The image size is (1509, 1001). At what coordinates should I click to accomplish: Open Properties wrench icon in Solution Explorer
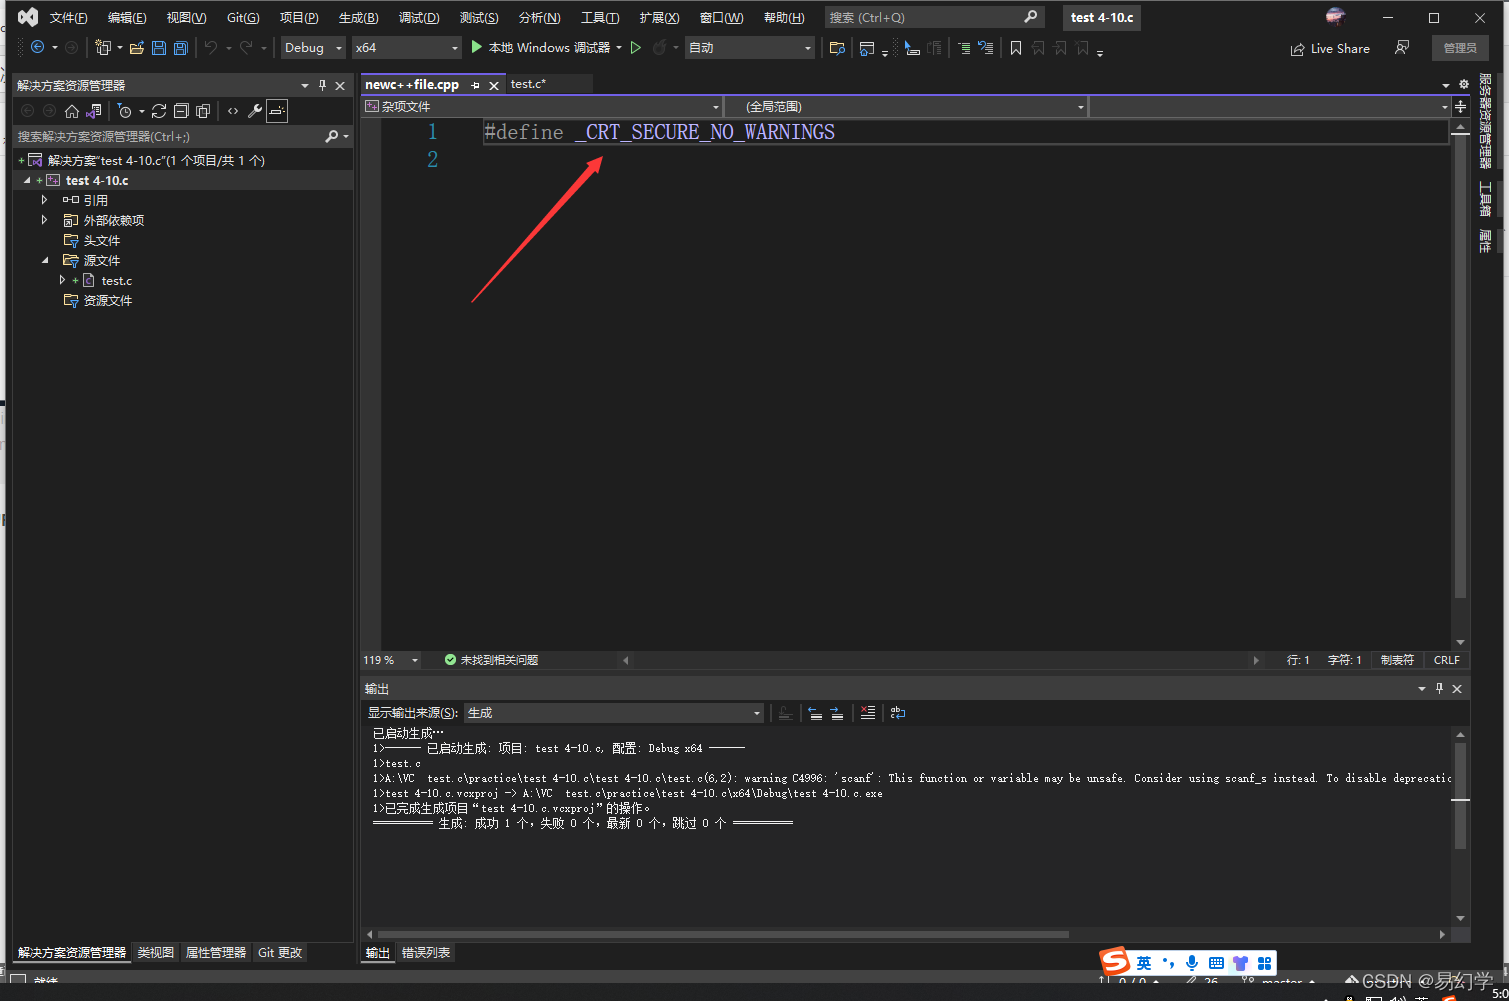pyautogui.click(x=255, y=111)
